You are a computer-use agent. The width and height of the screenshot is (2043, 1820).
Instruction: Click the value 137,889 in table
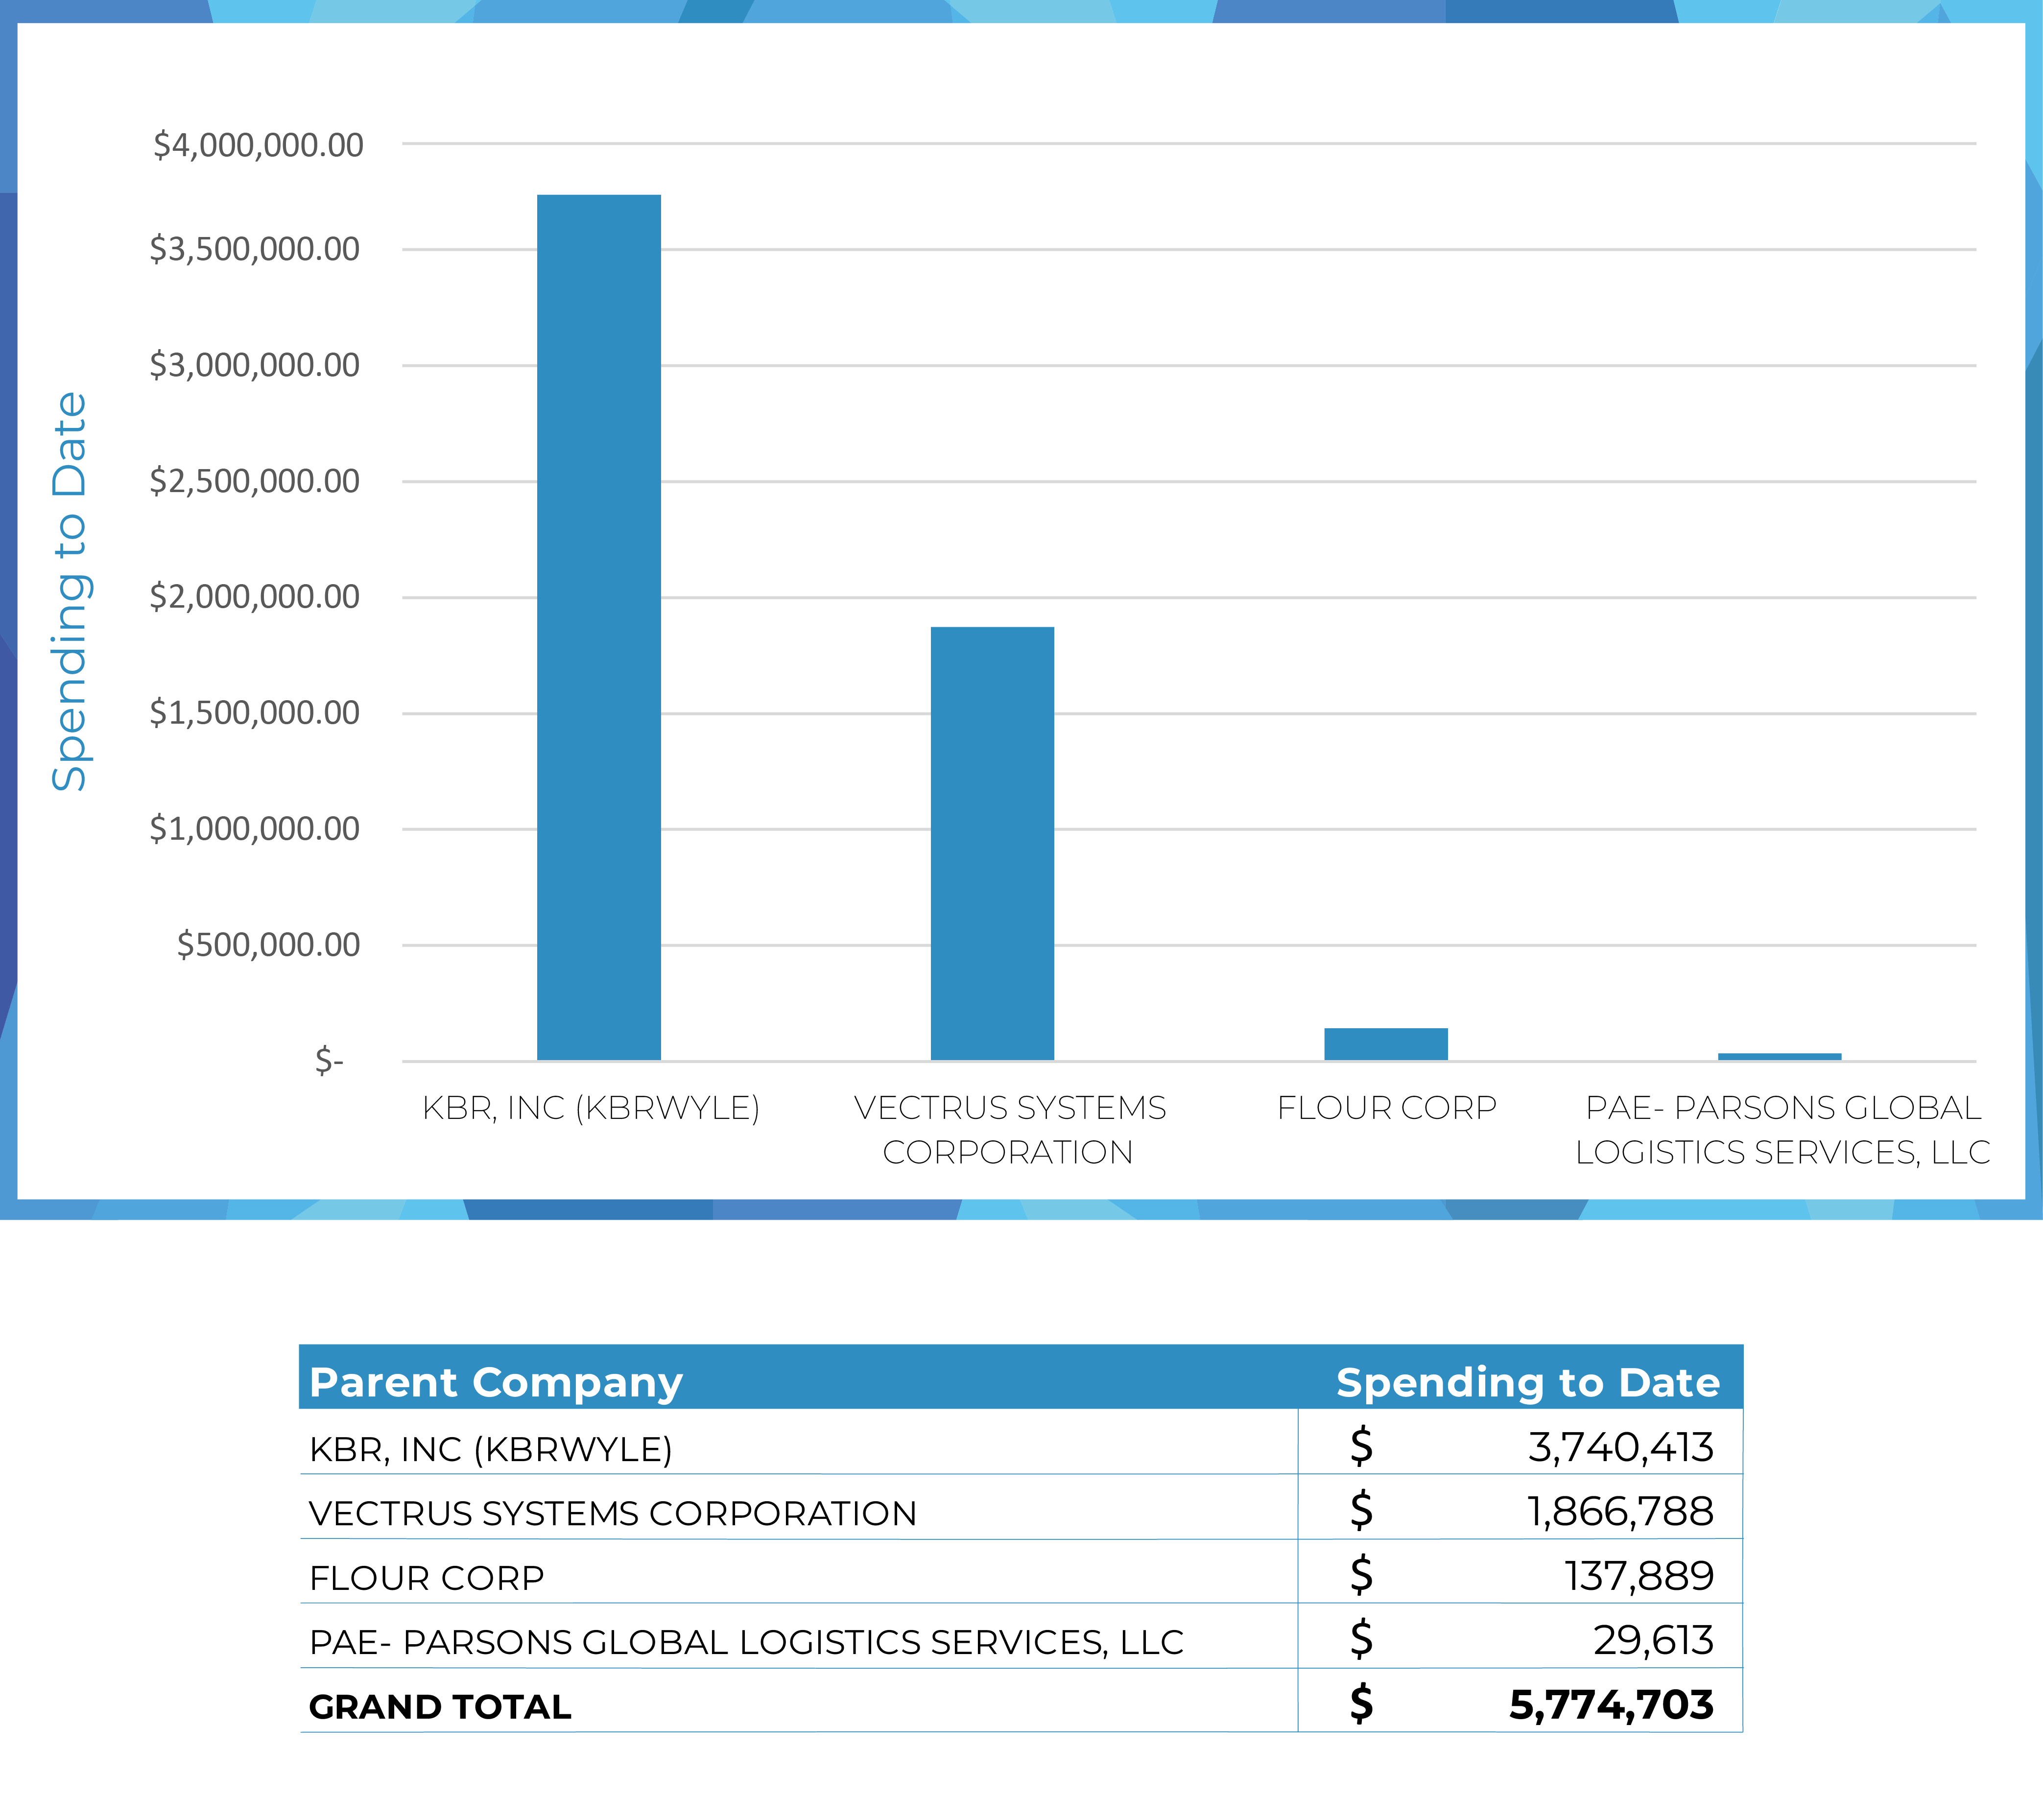coord(1640,1577)
